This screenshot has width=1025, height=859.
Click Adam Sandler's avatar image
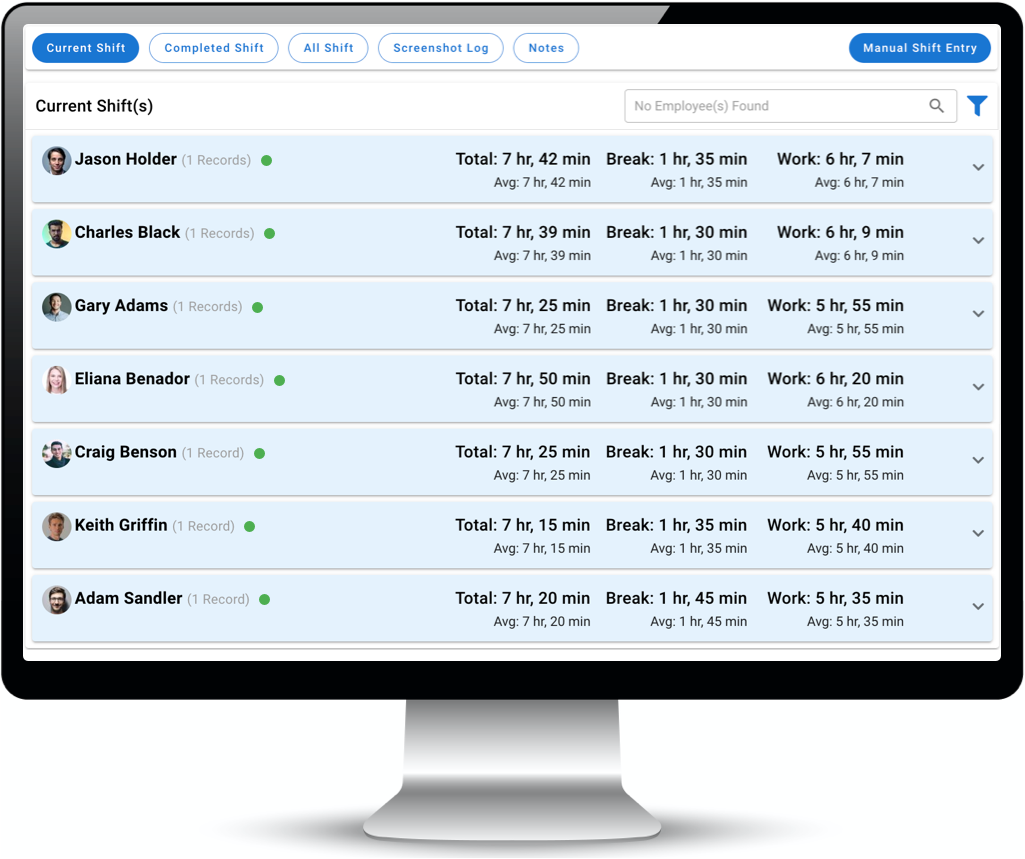(x=56, y=599)
